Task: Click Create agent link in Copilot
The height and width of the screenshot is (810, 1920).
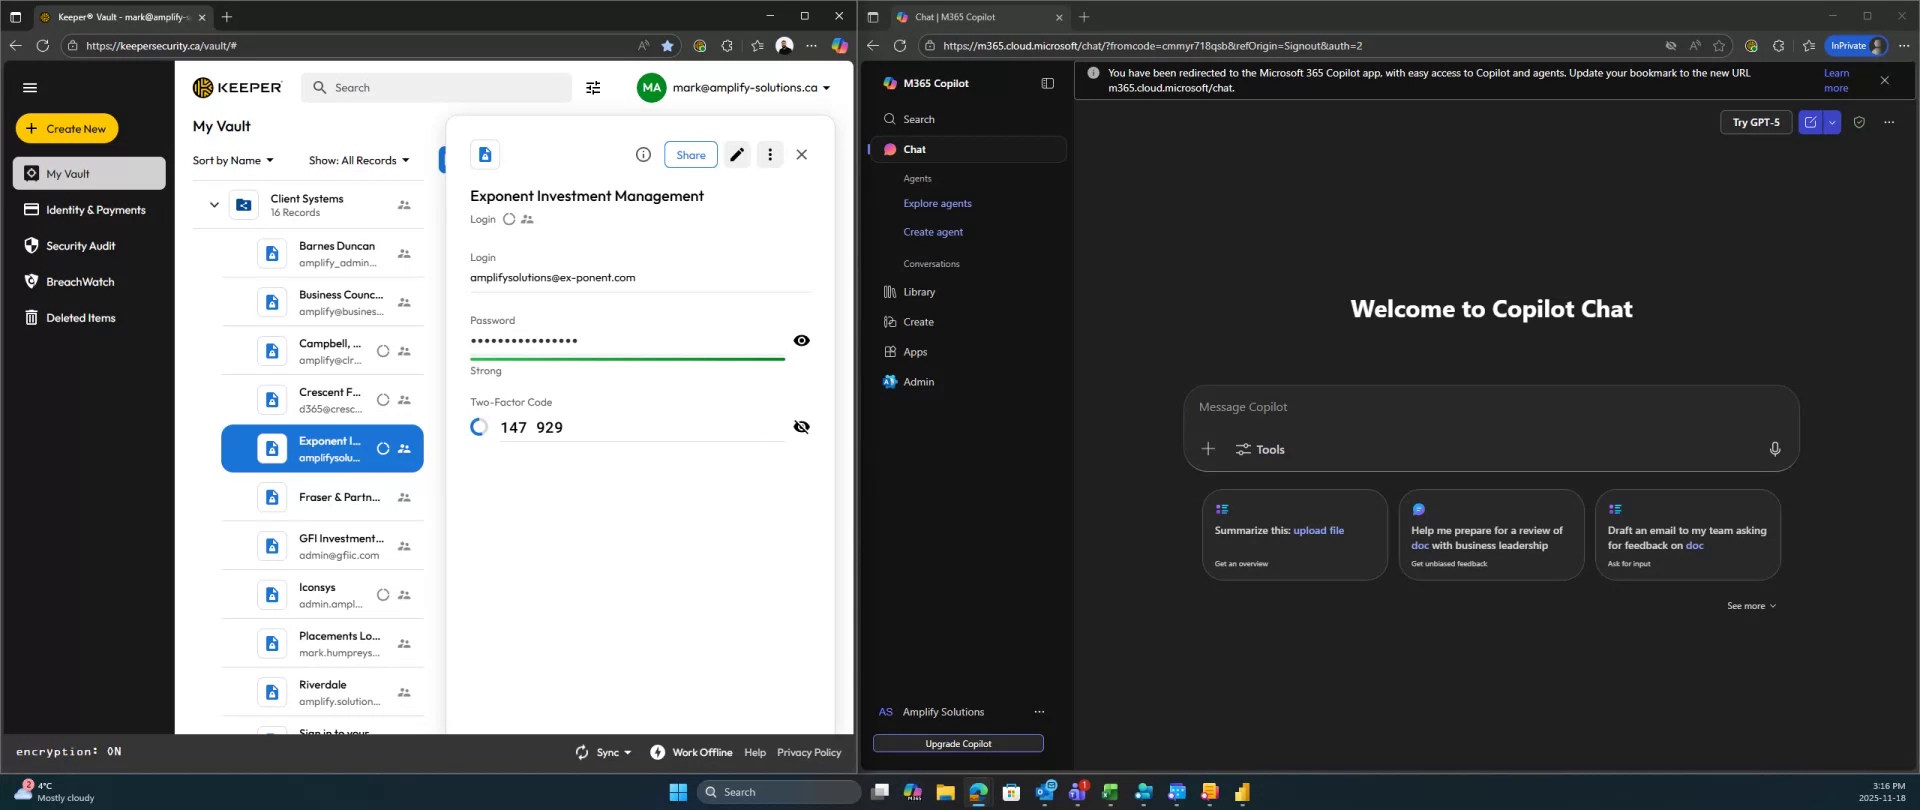Action: tap(933, 232)
